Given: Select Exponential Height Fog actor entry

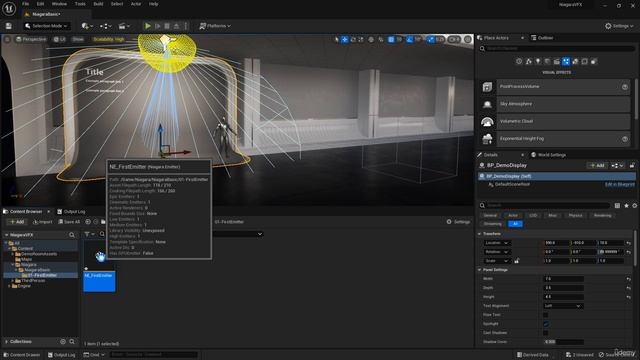Looking at the screenshot, I should pyautogui.click(x=555, y=139).
